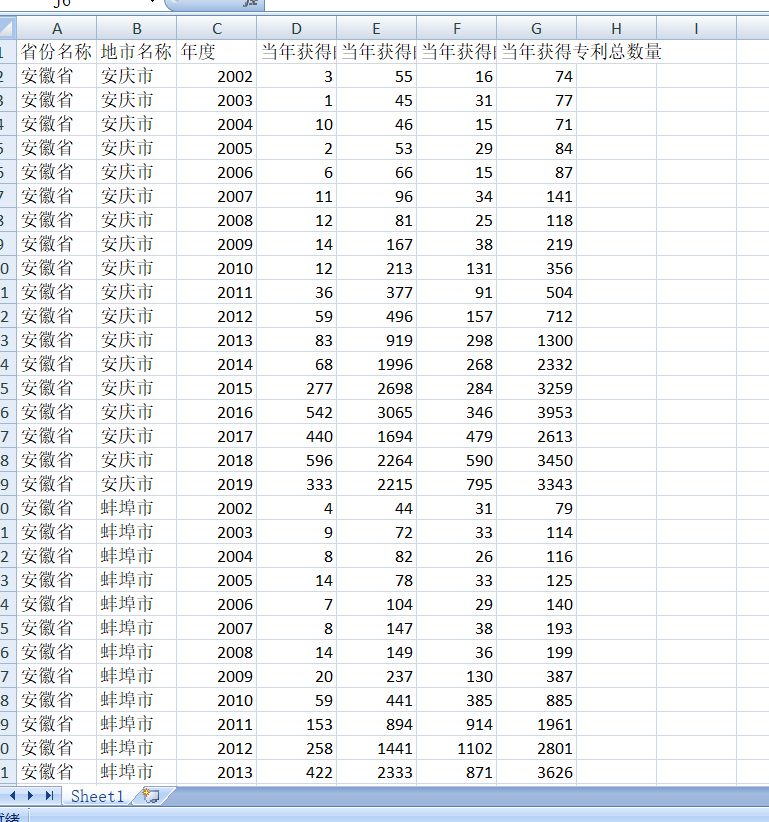The width and height of the screenshot is (769, 822).
Task: Select the cell containing 504
Action: click(536, 293)
